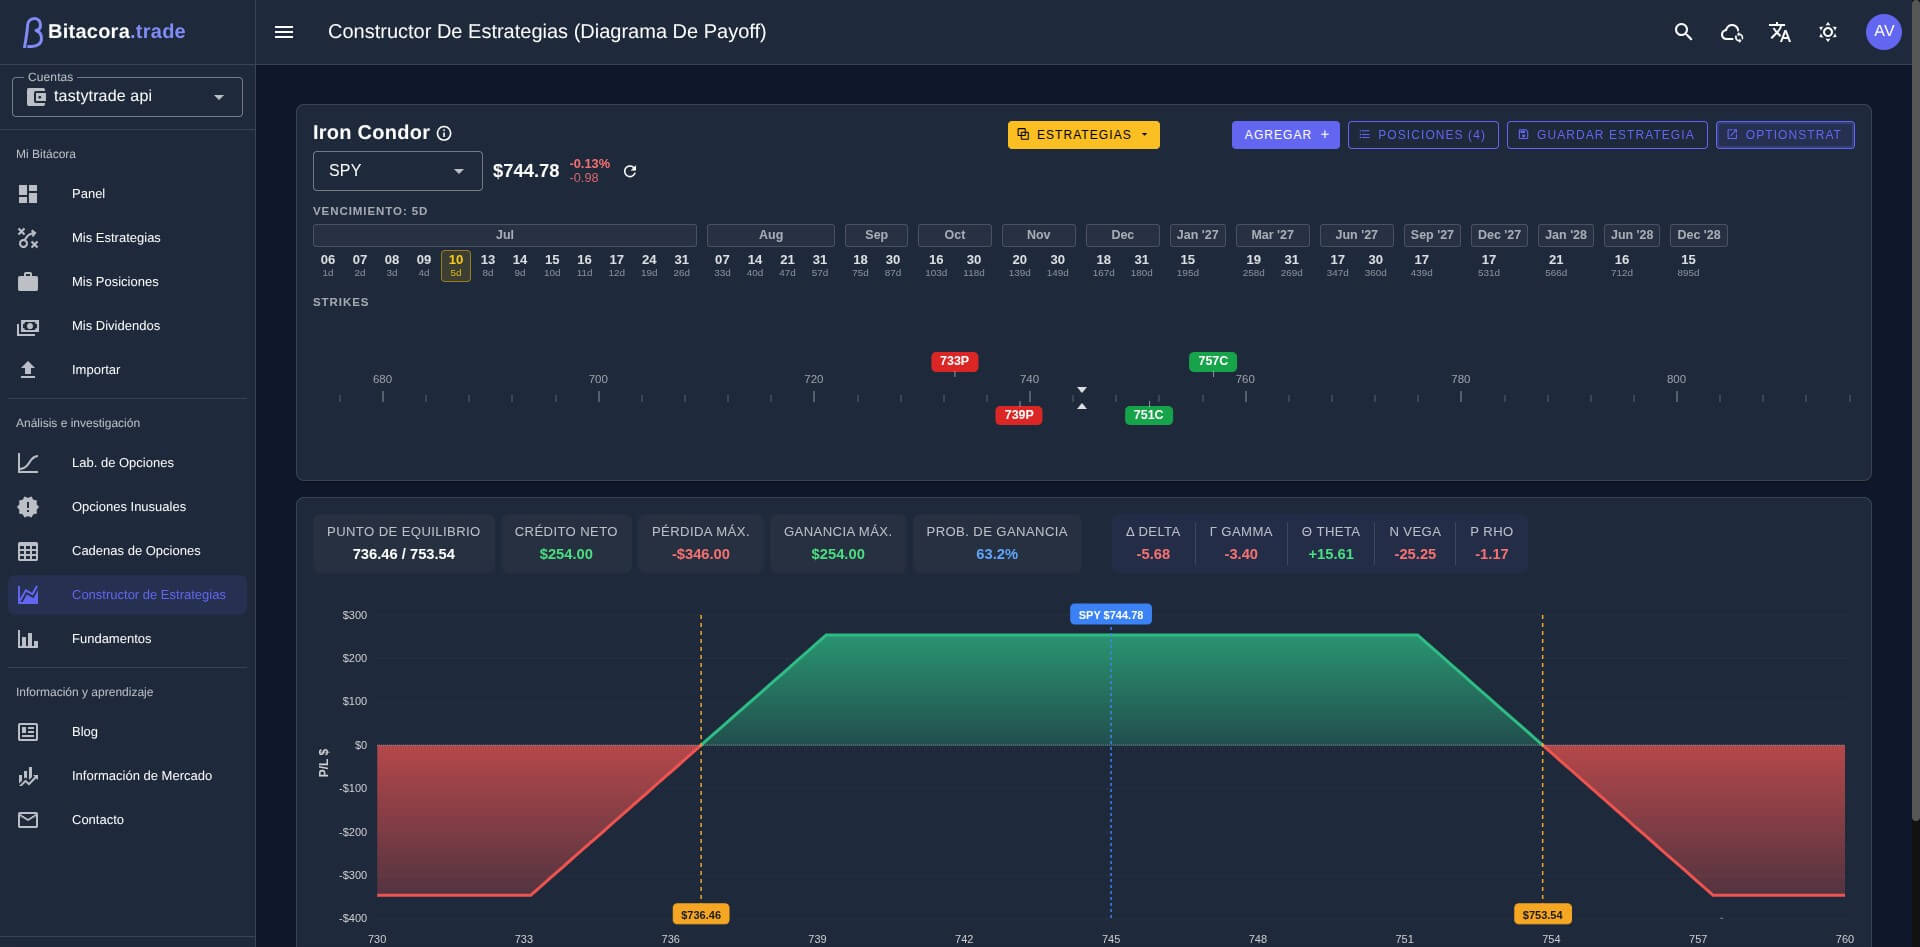Click the Bitacora.trade logo
This screenshot has height=947, width=1920.
(104, 32)
